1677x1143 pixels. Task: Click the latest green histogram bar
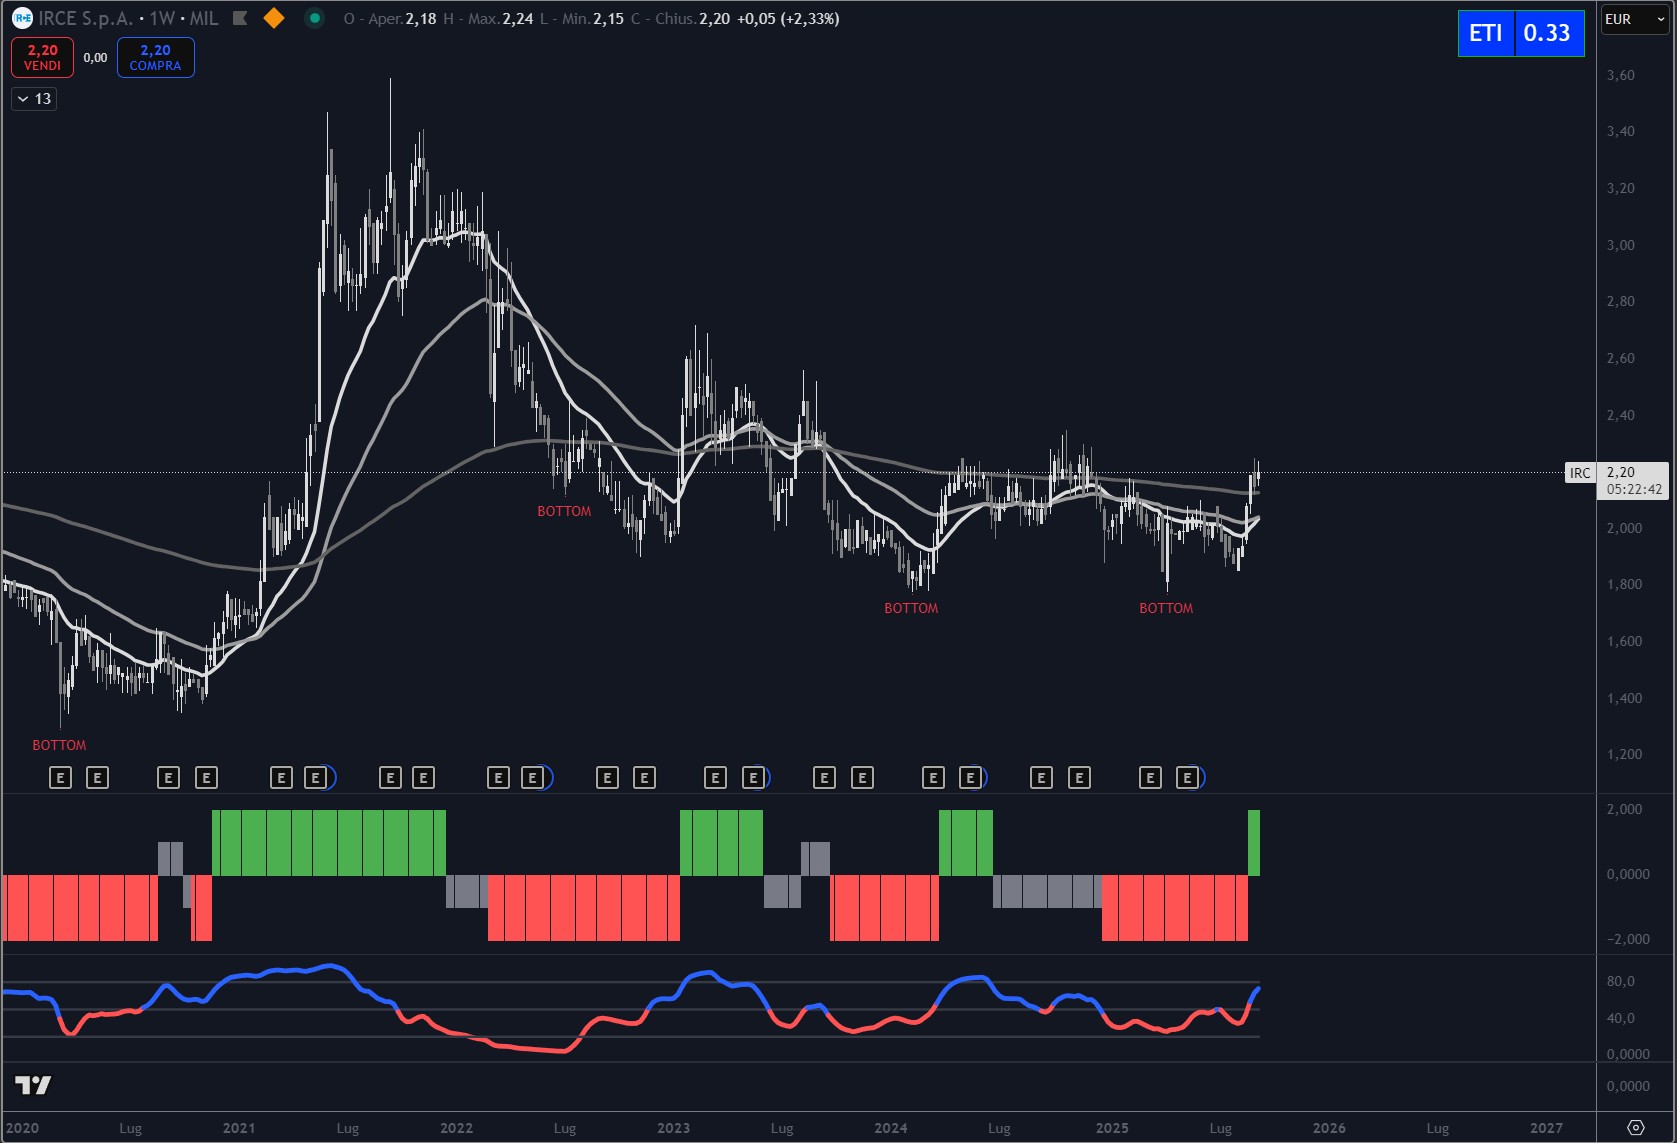(1254, 842)
